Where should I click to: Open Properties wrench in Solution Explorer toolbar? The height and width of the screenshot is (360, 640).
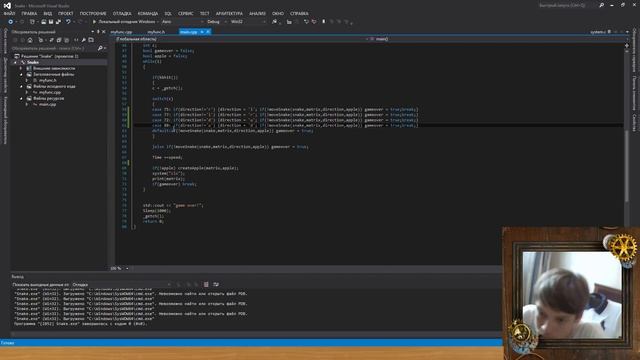[x=84, y=40]
